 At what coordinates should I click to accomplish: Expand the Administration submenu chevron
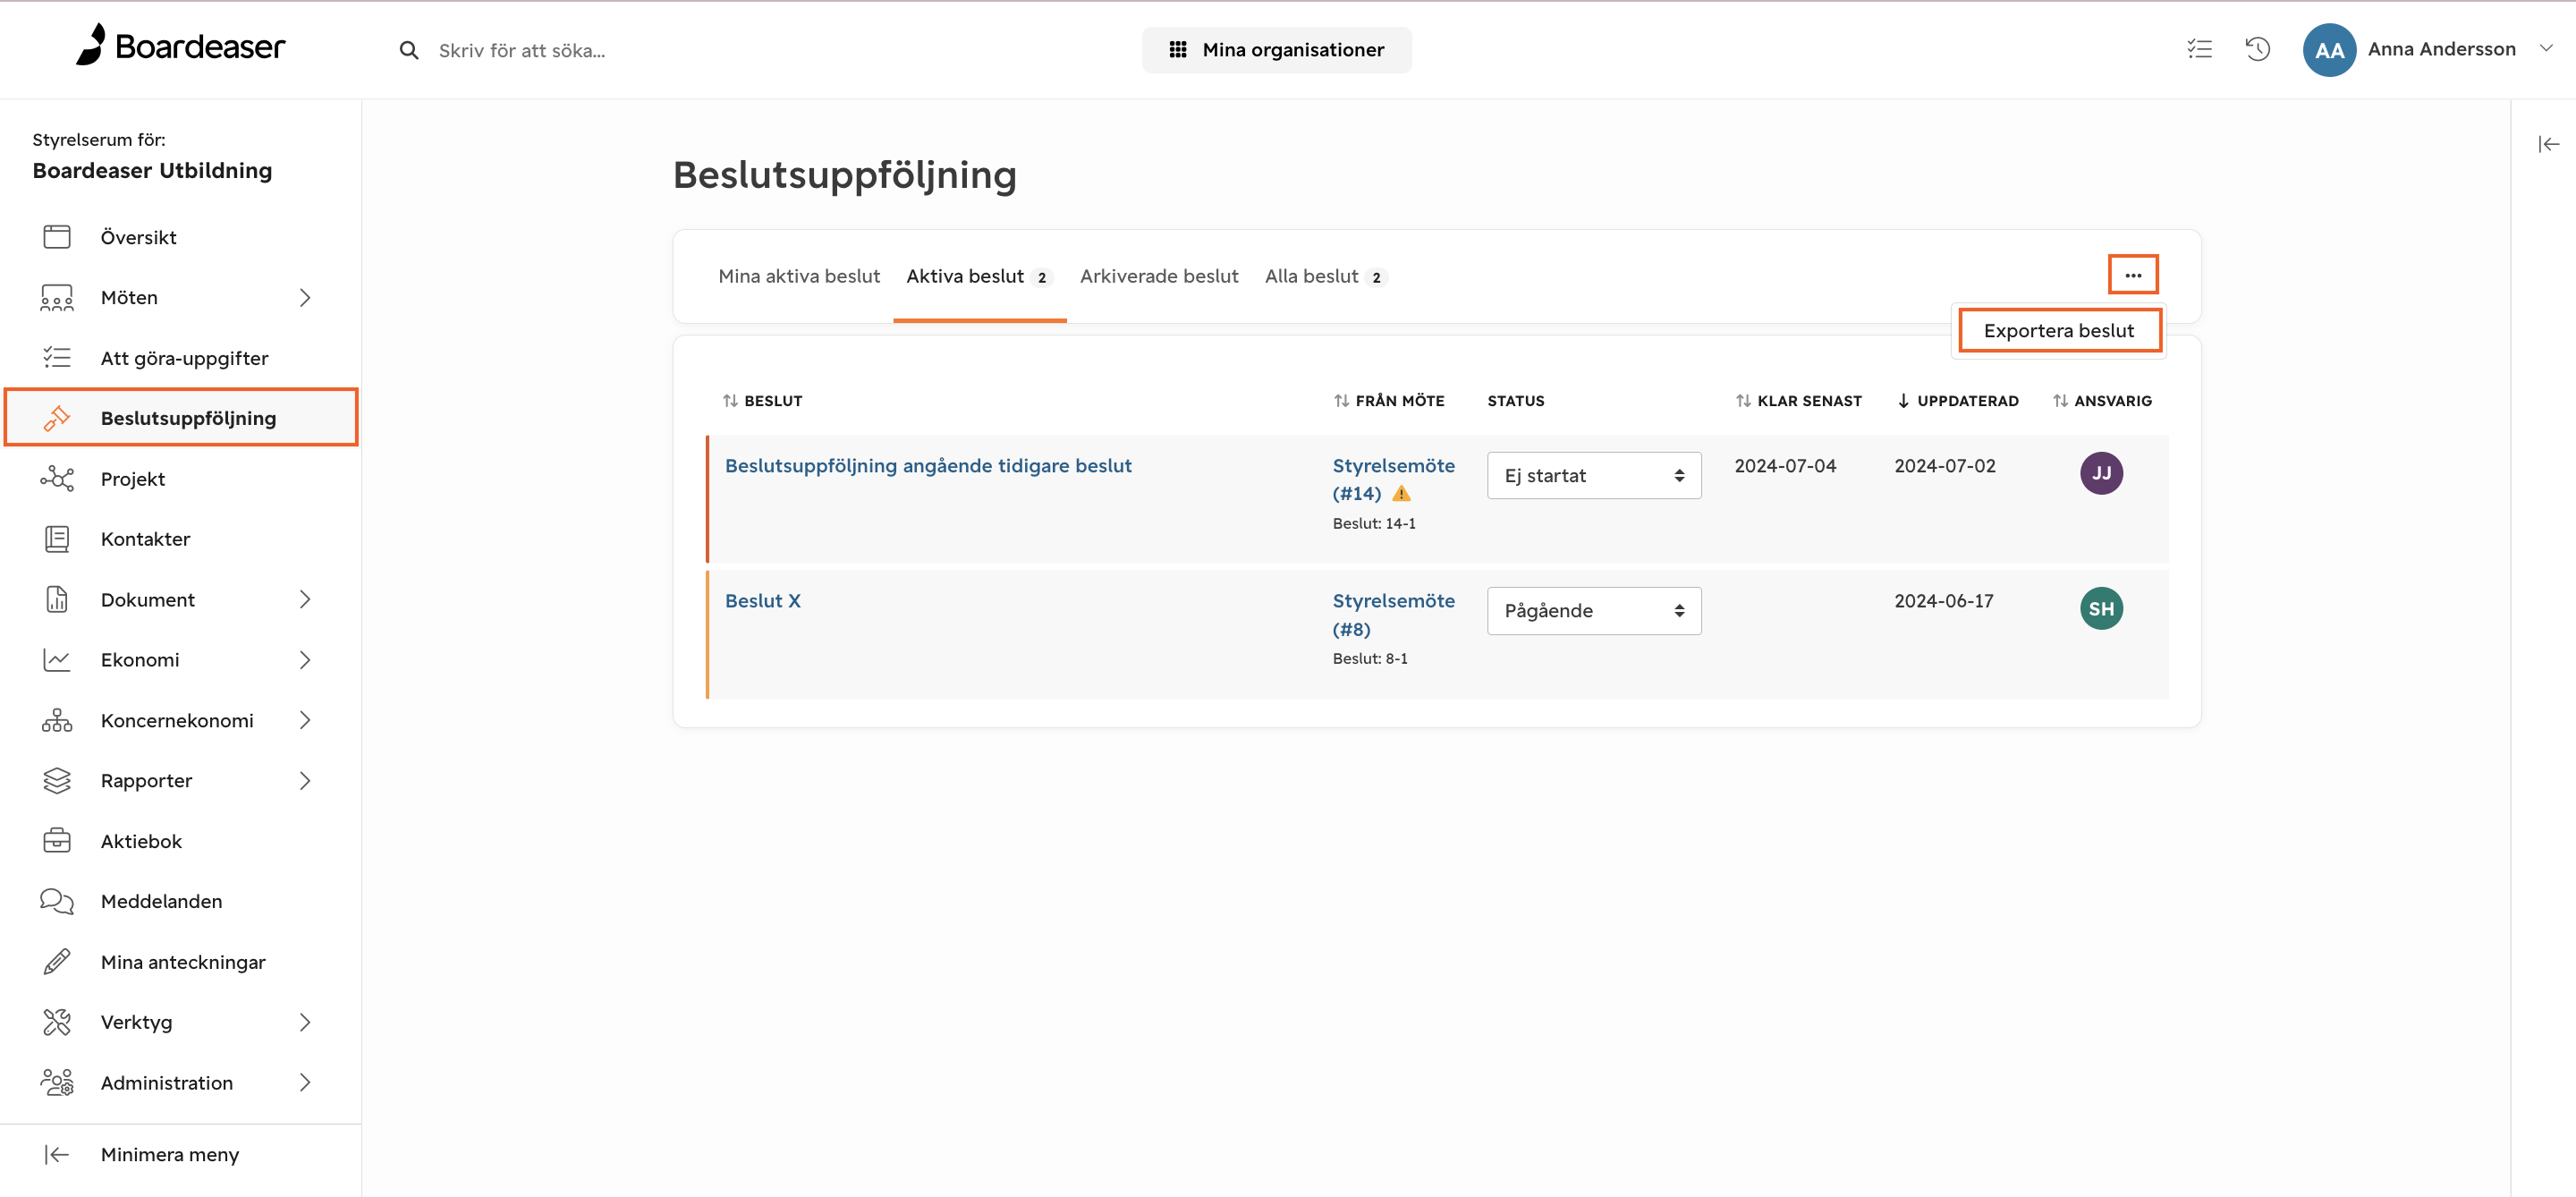[305, 1083]
